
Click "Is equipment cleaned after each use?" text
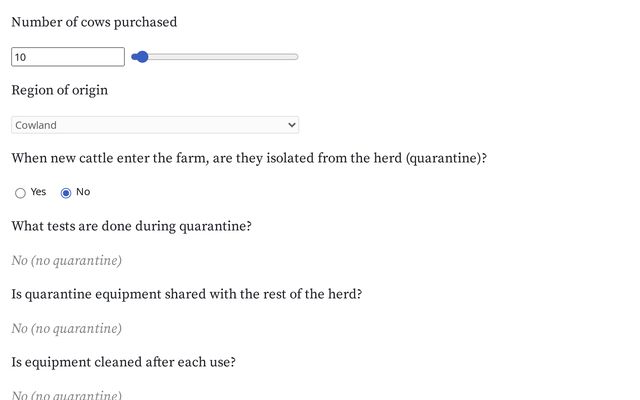[x=123, y=362]
